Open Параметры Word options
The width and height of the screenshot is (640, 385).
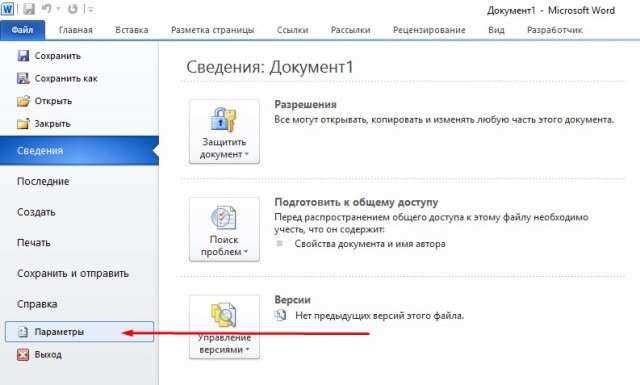tap(79, 332)
